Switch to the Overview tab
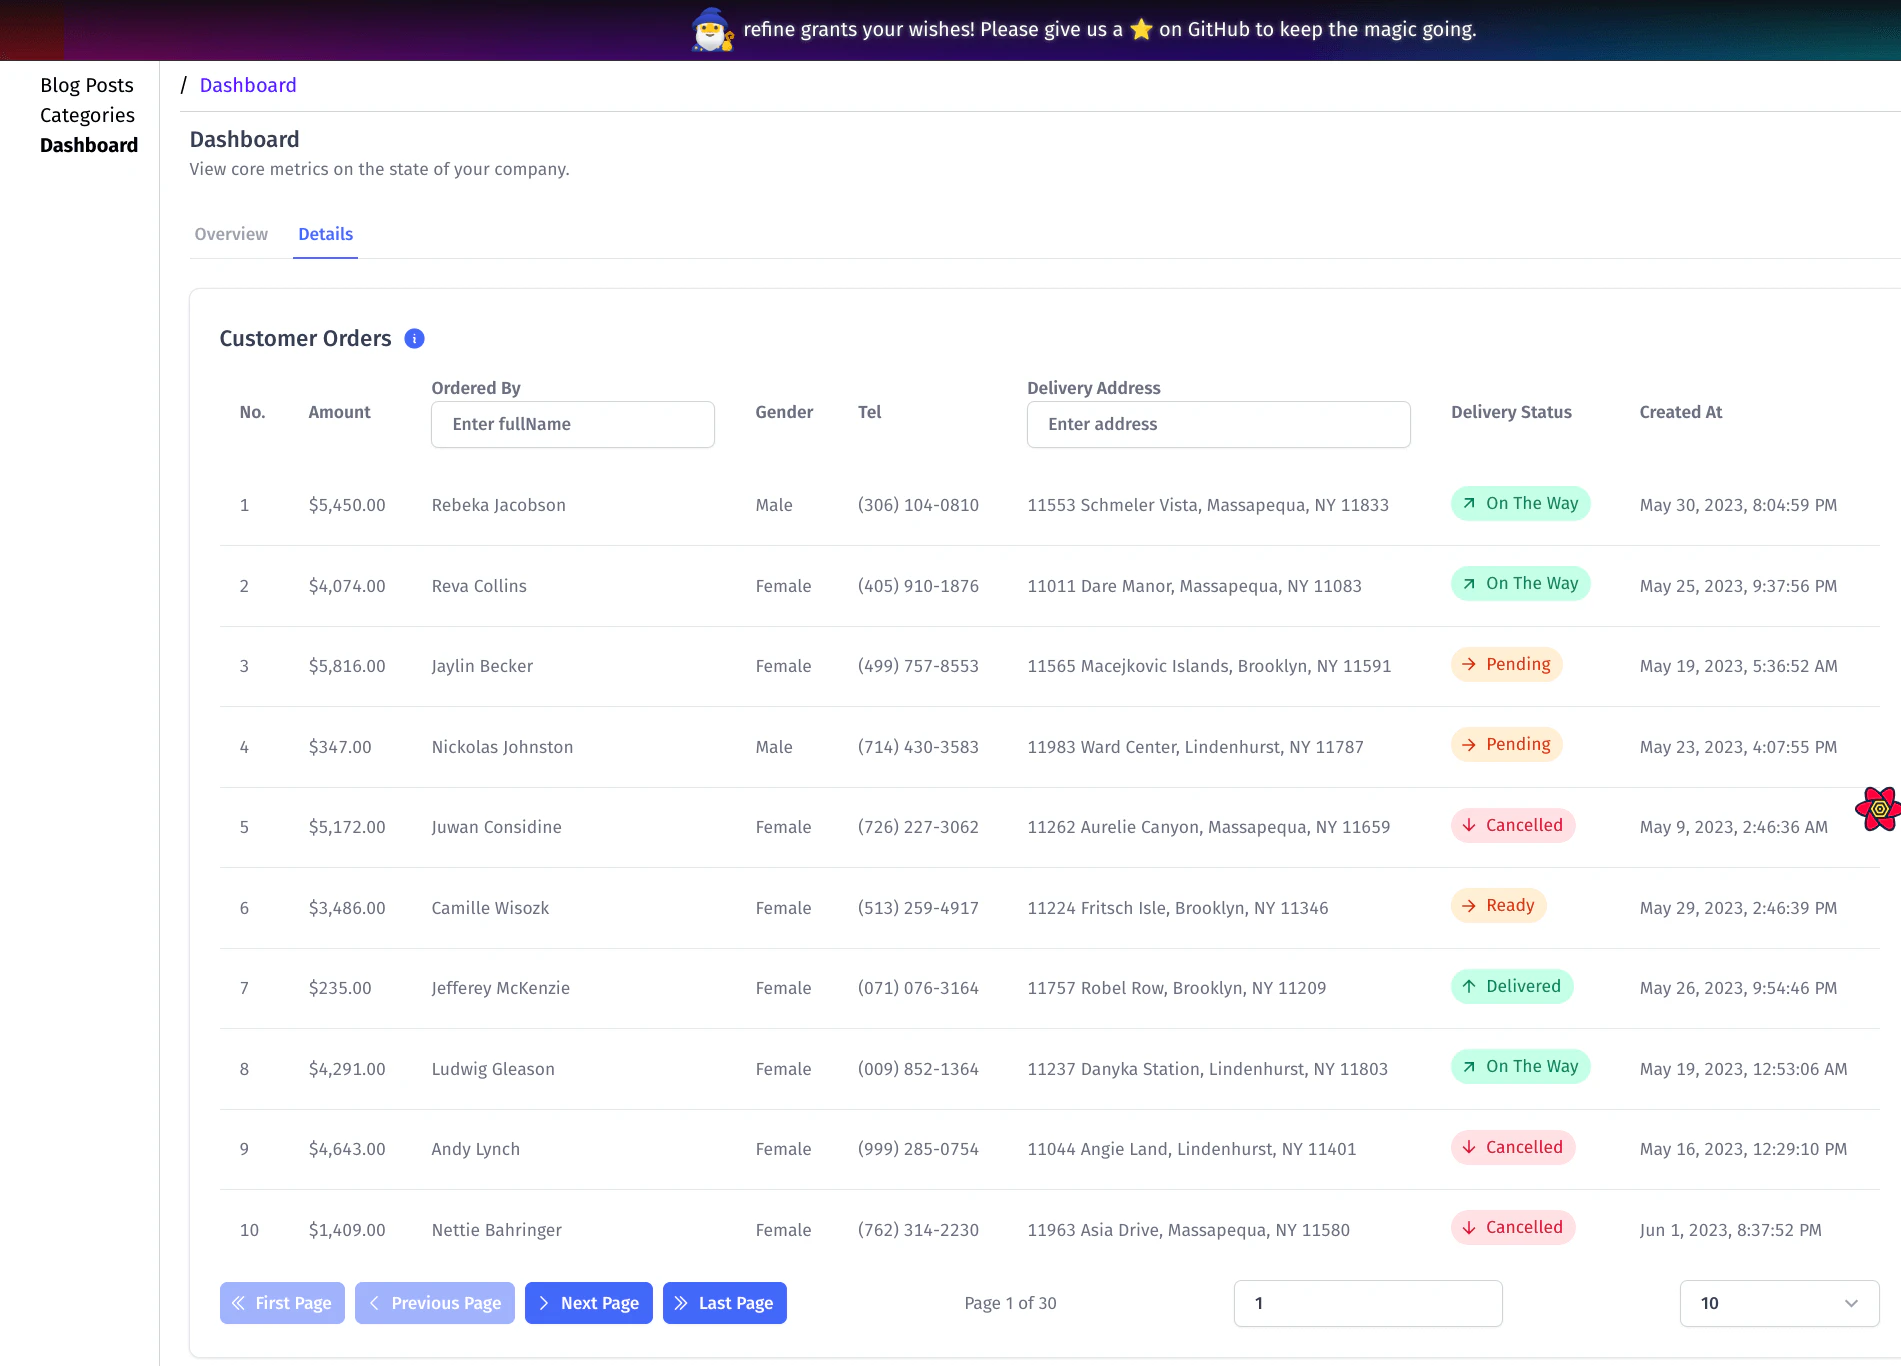1901x1366 pixels. pyautogui.click(x=231, y=234)
